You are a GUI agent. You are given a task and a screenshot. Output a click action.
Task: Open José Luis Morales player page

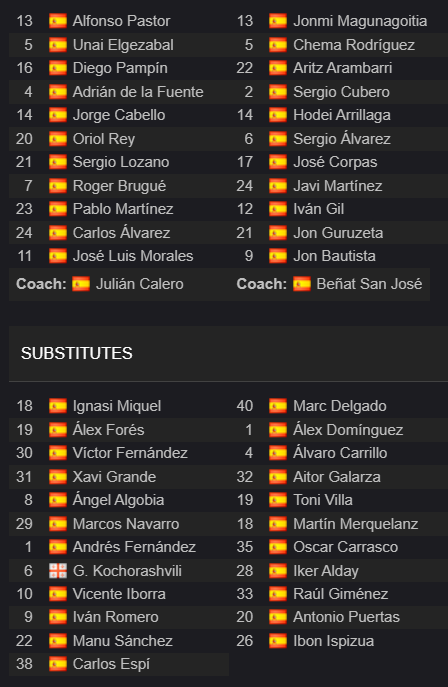pos(133,256)
